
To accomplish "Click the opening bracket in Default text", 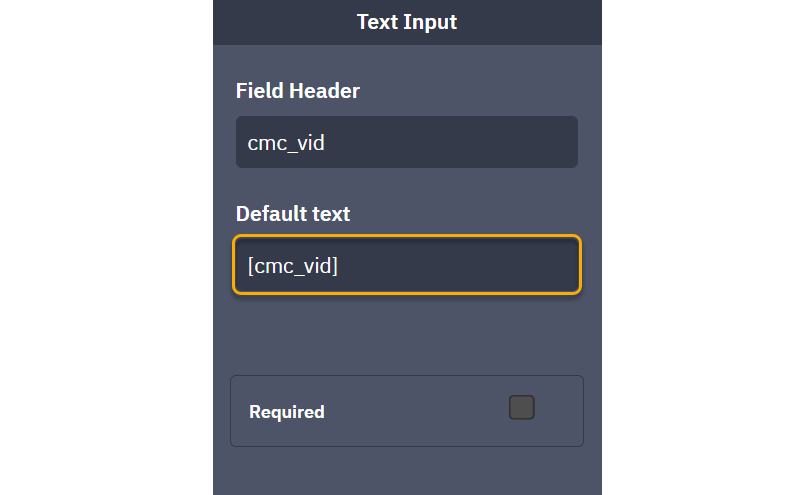I will pos(250,266).
